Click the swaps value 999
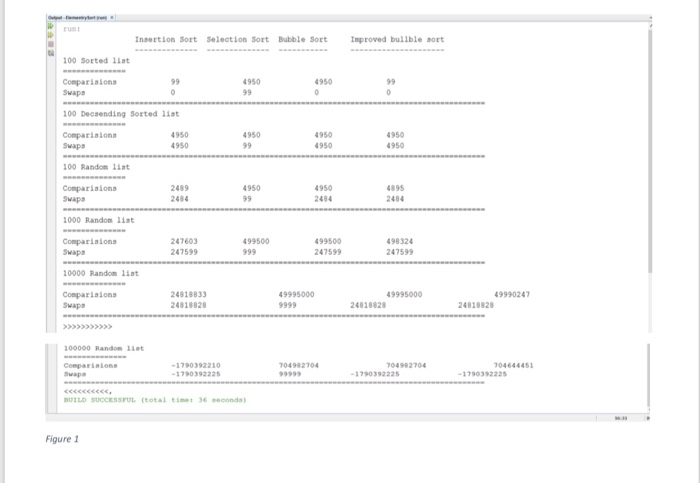The width and height of the screenshot is (700, 483). click(249, 252)
